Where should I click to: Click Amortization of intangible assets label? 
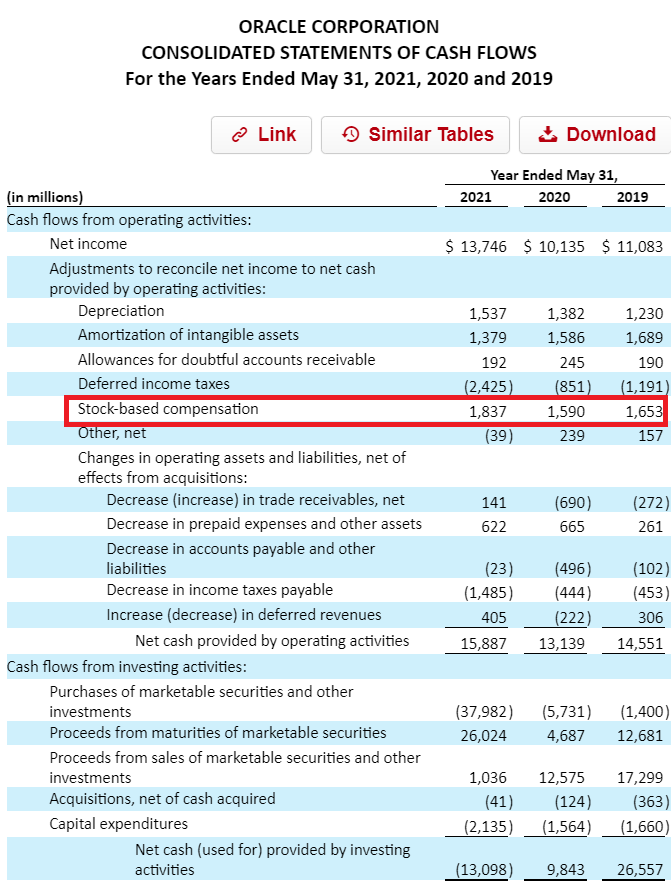coord(188,335)
